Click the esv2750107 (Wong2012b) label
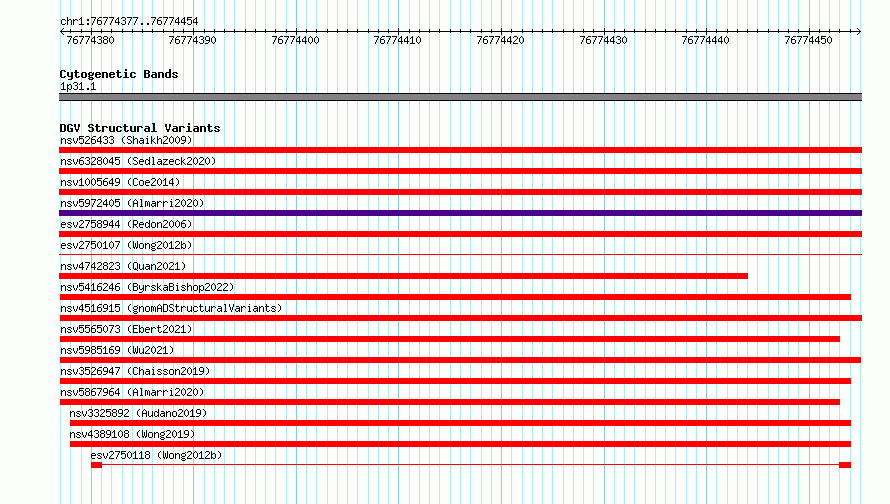Image resolution: width=890 pixels, height=504 pixels. point(126,245)
